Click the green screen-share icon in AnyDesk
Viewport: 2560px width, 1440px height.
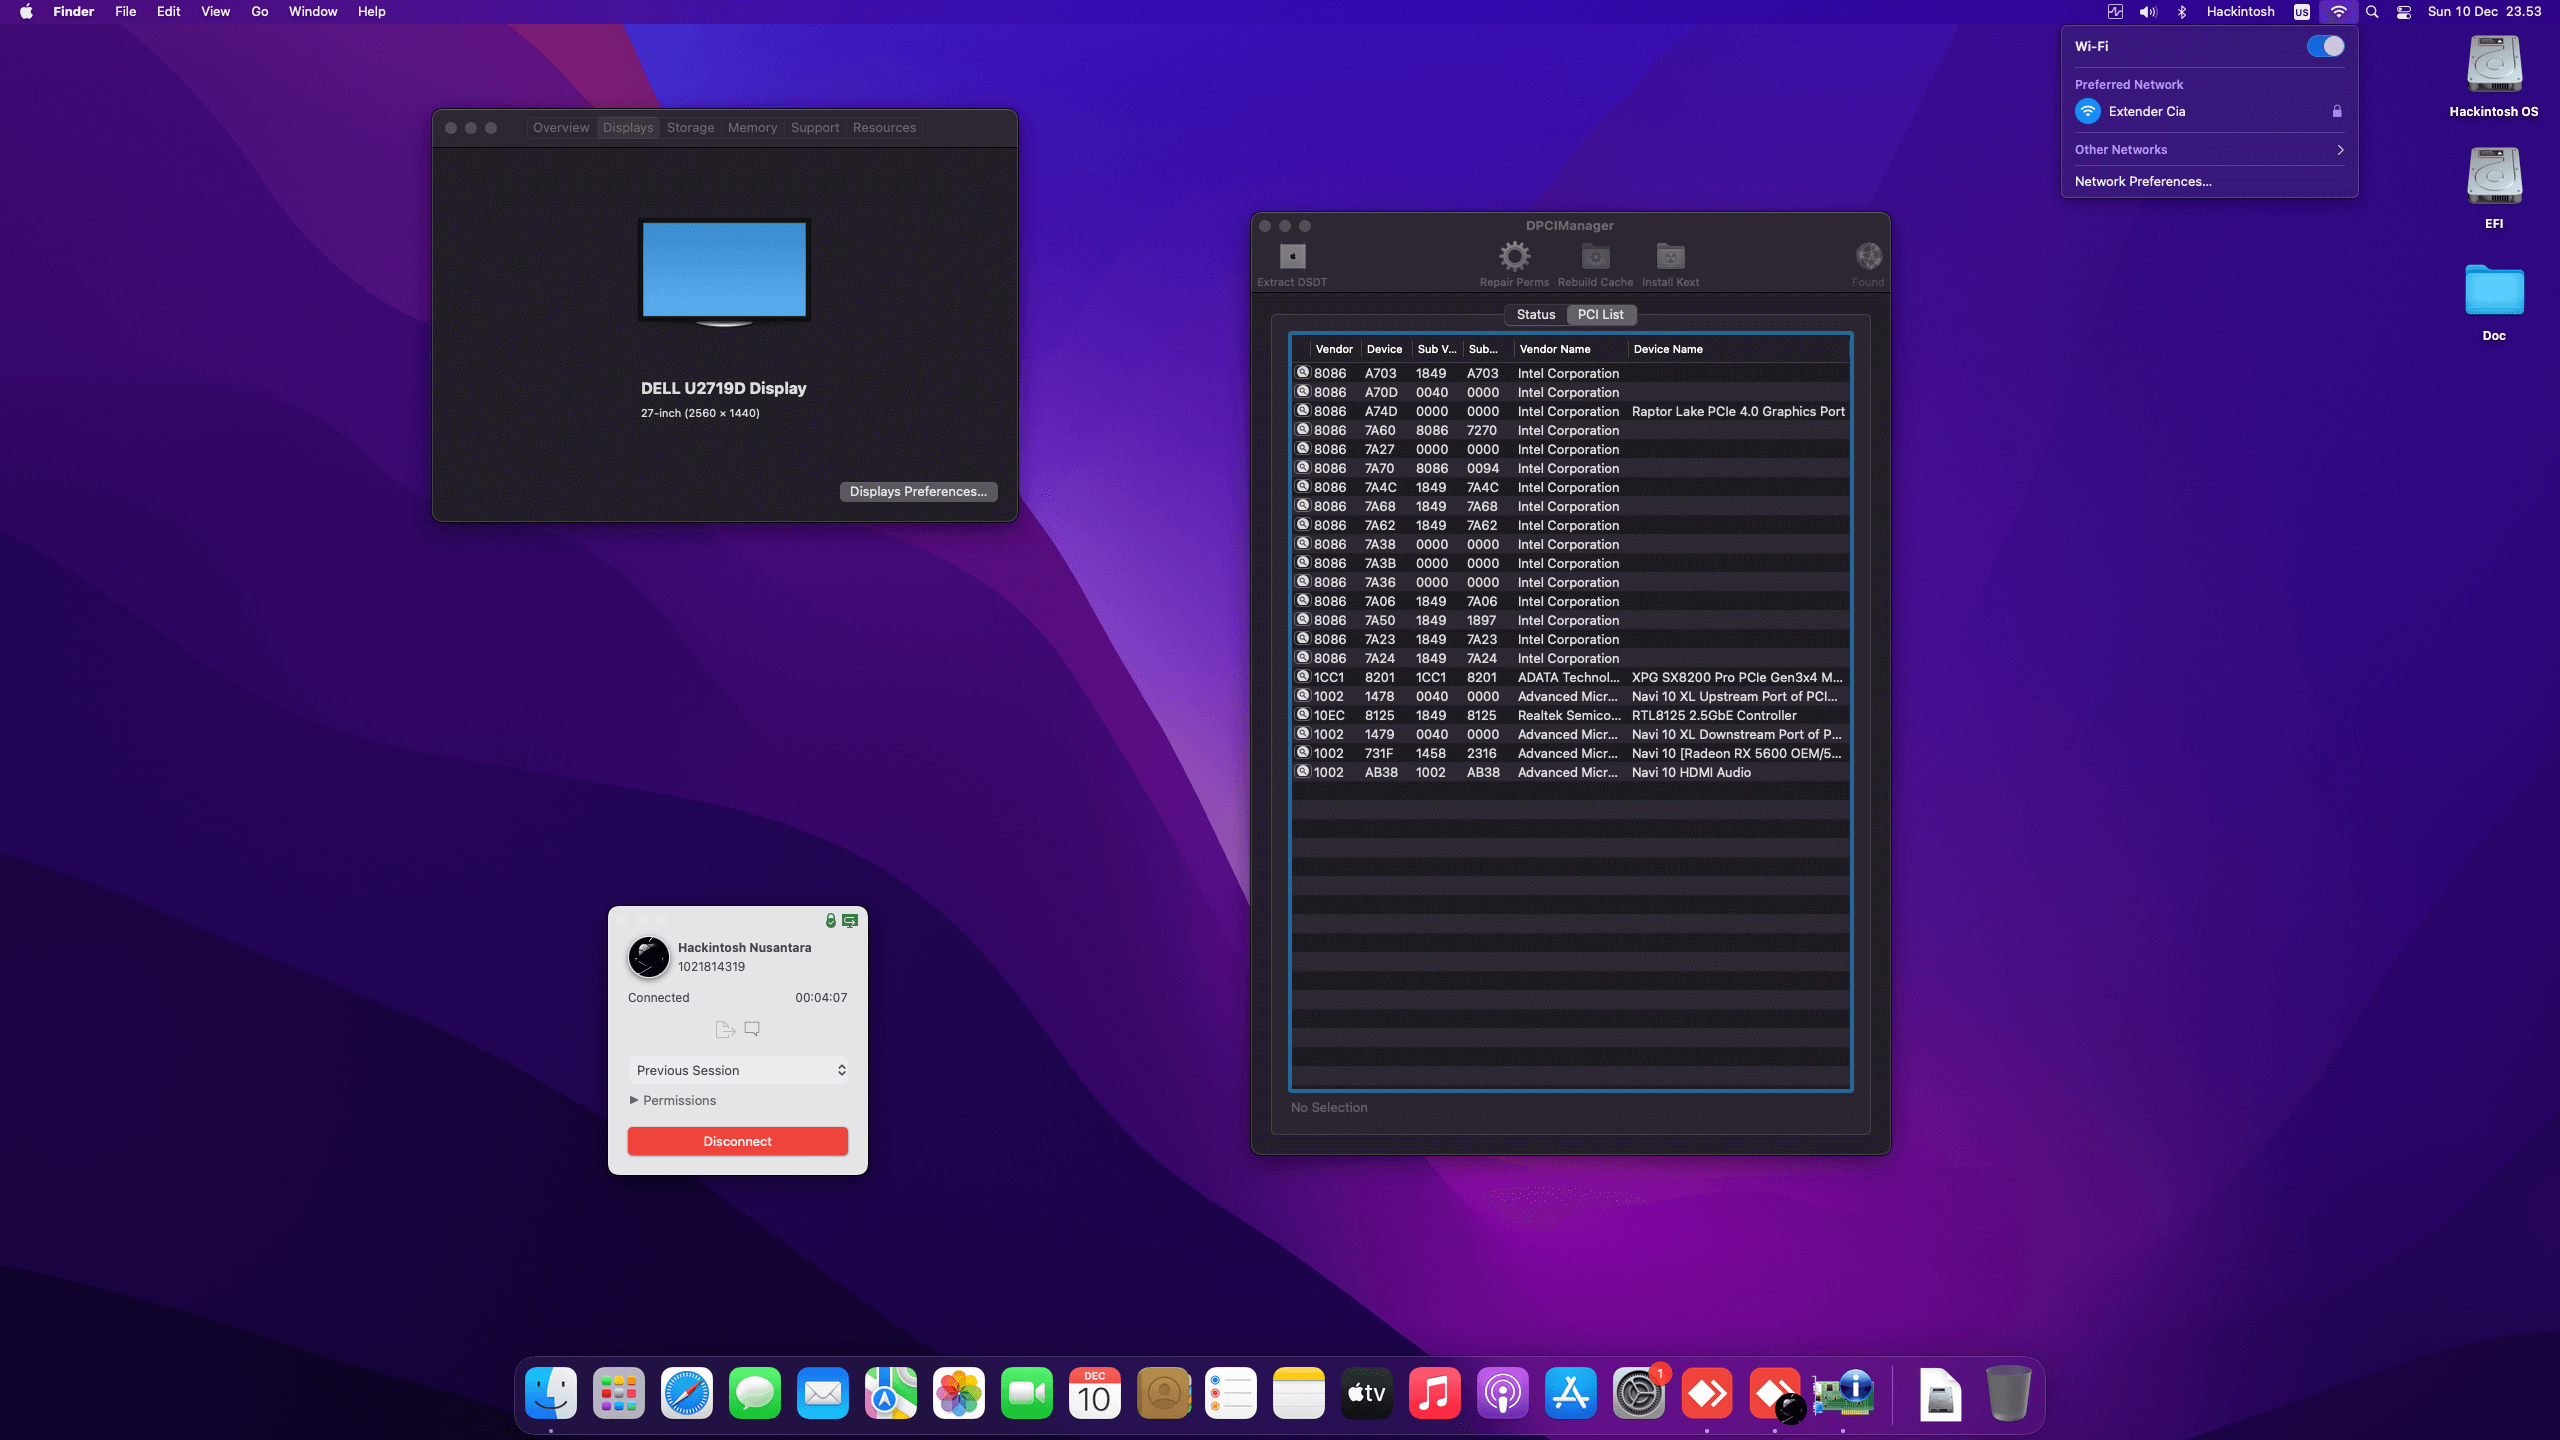click(850, 920)
